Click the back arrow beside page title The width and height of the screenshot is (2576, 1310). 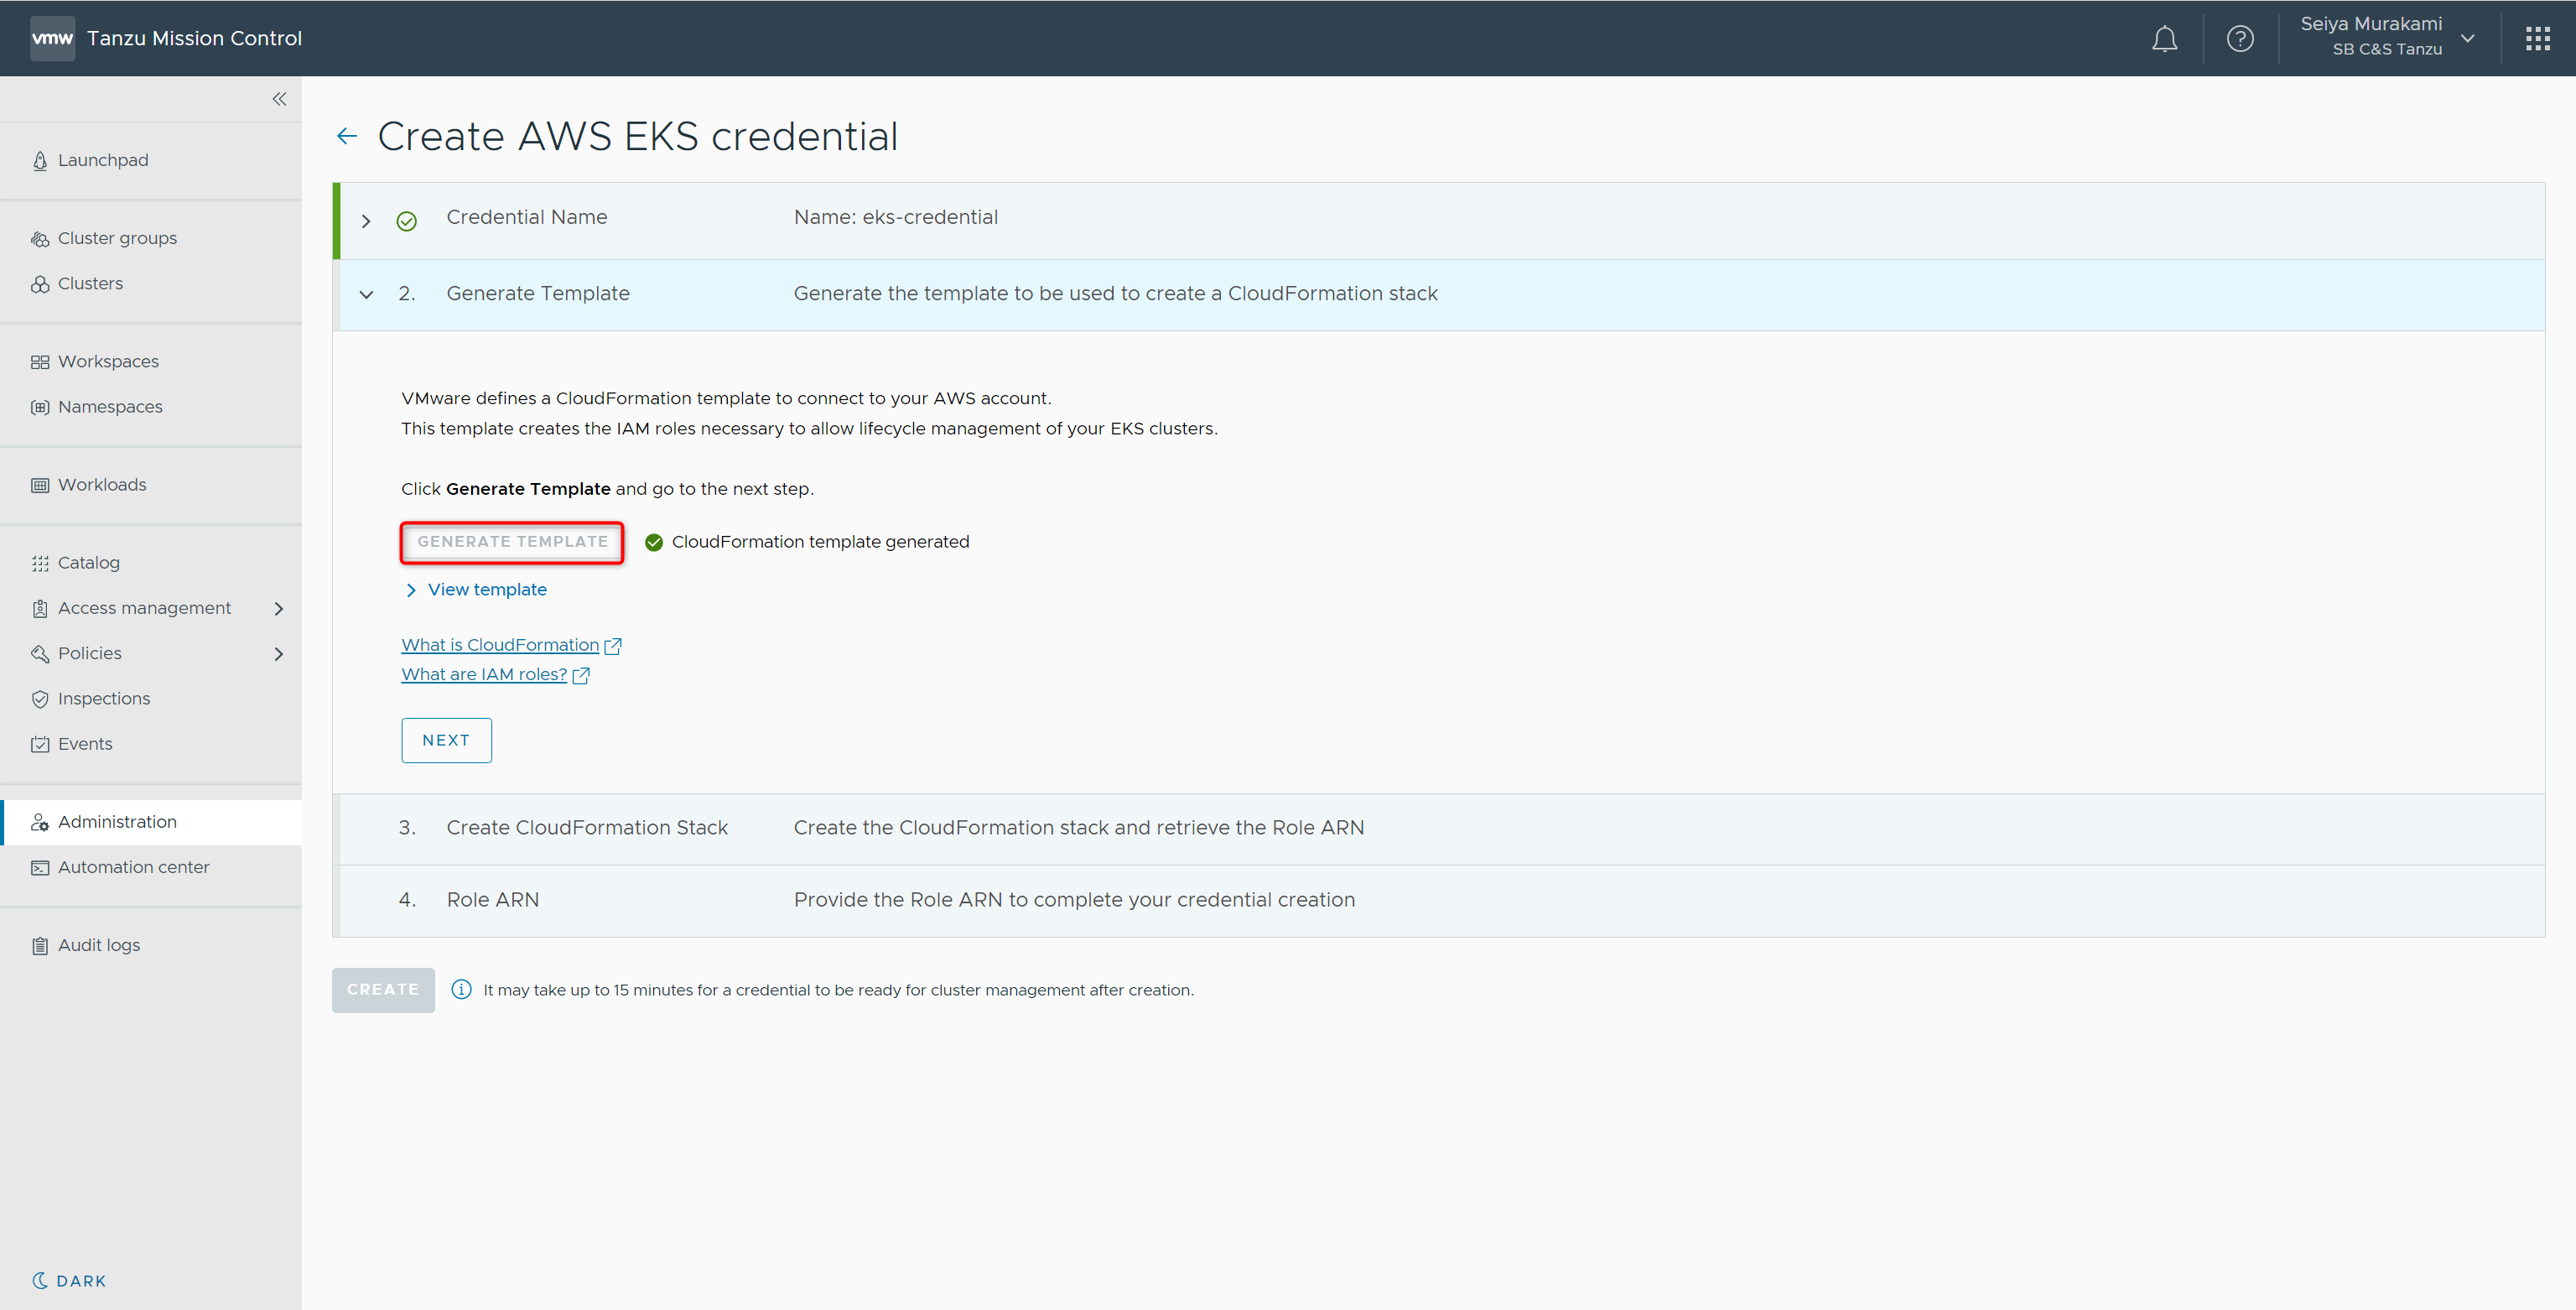click(347, 136)
